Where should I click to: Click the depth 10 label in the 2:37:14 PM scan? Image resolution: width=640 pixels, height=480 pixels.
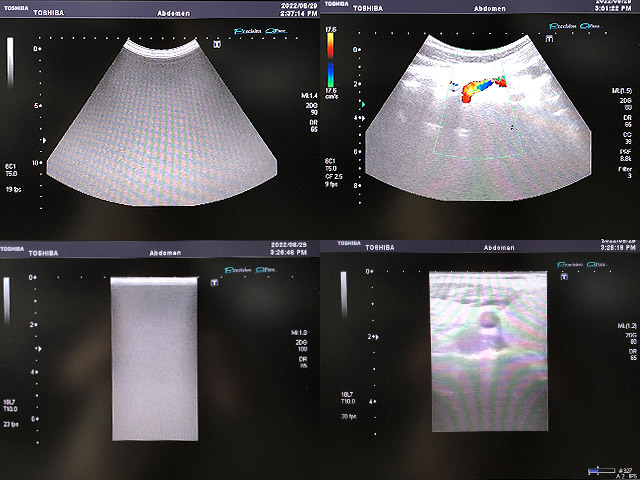(37, 163)
